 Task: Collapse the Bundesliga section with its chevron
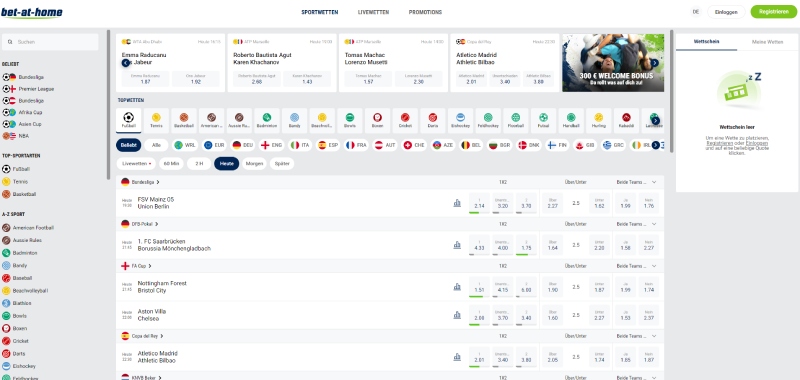(x=654, y=182)
